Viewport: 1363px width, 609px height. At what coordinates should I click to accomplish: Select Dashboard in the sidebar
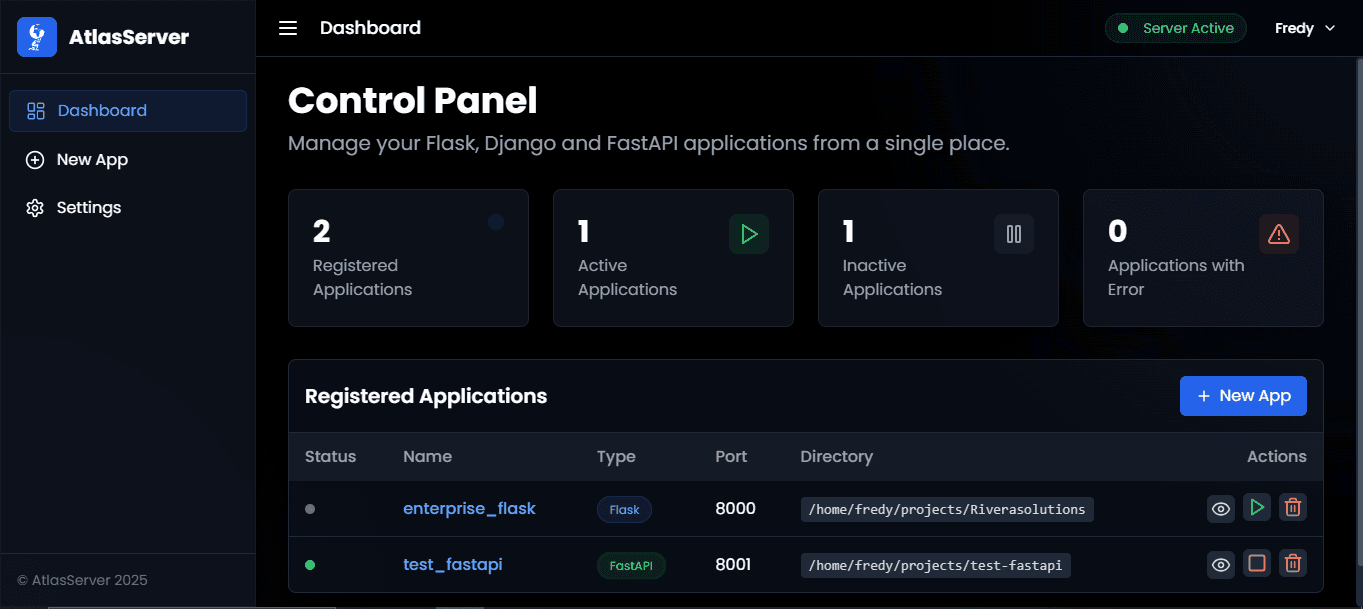128,111
